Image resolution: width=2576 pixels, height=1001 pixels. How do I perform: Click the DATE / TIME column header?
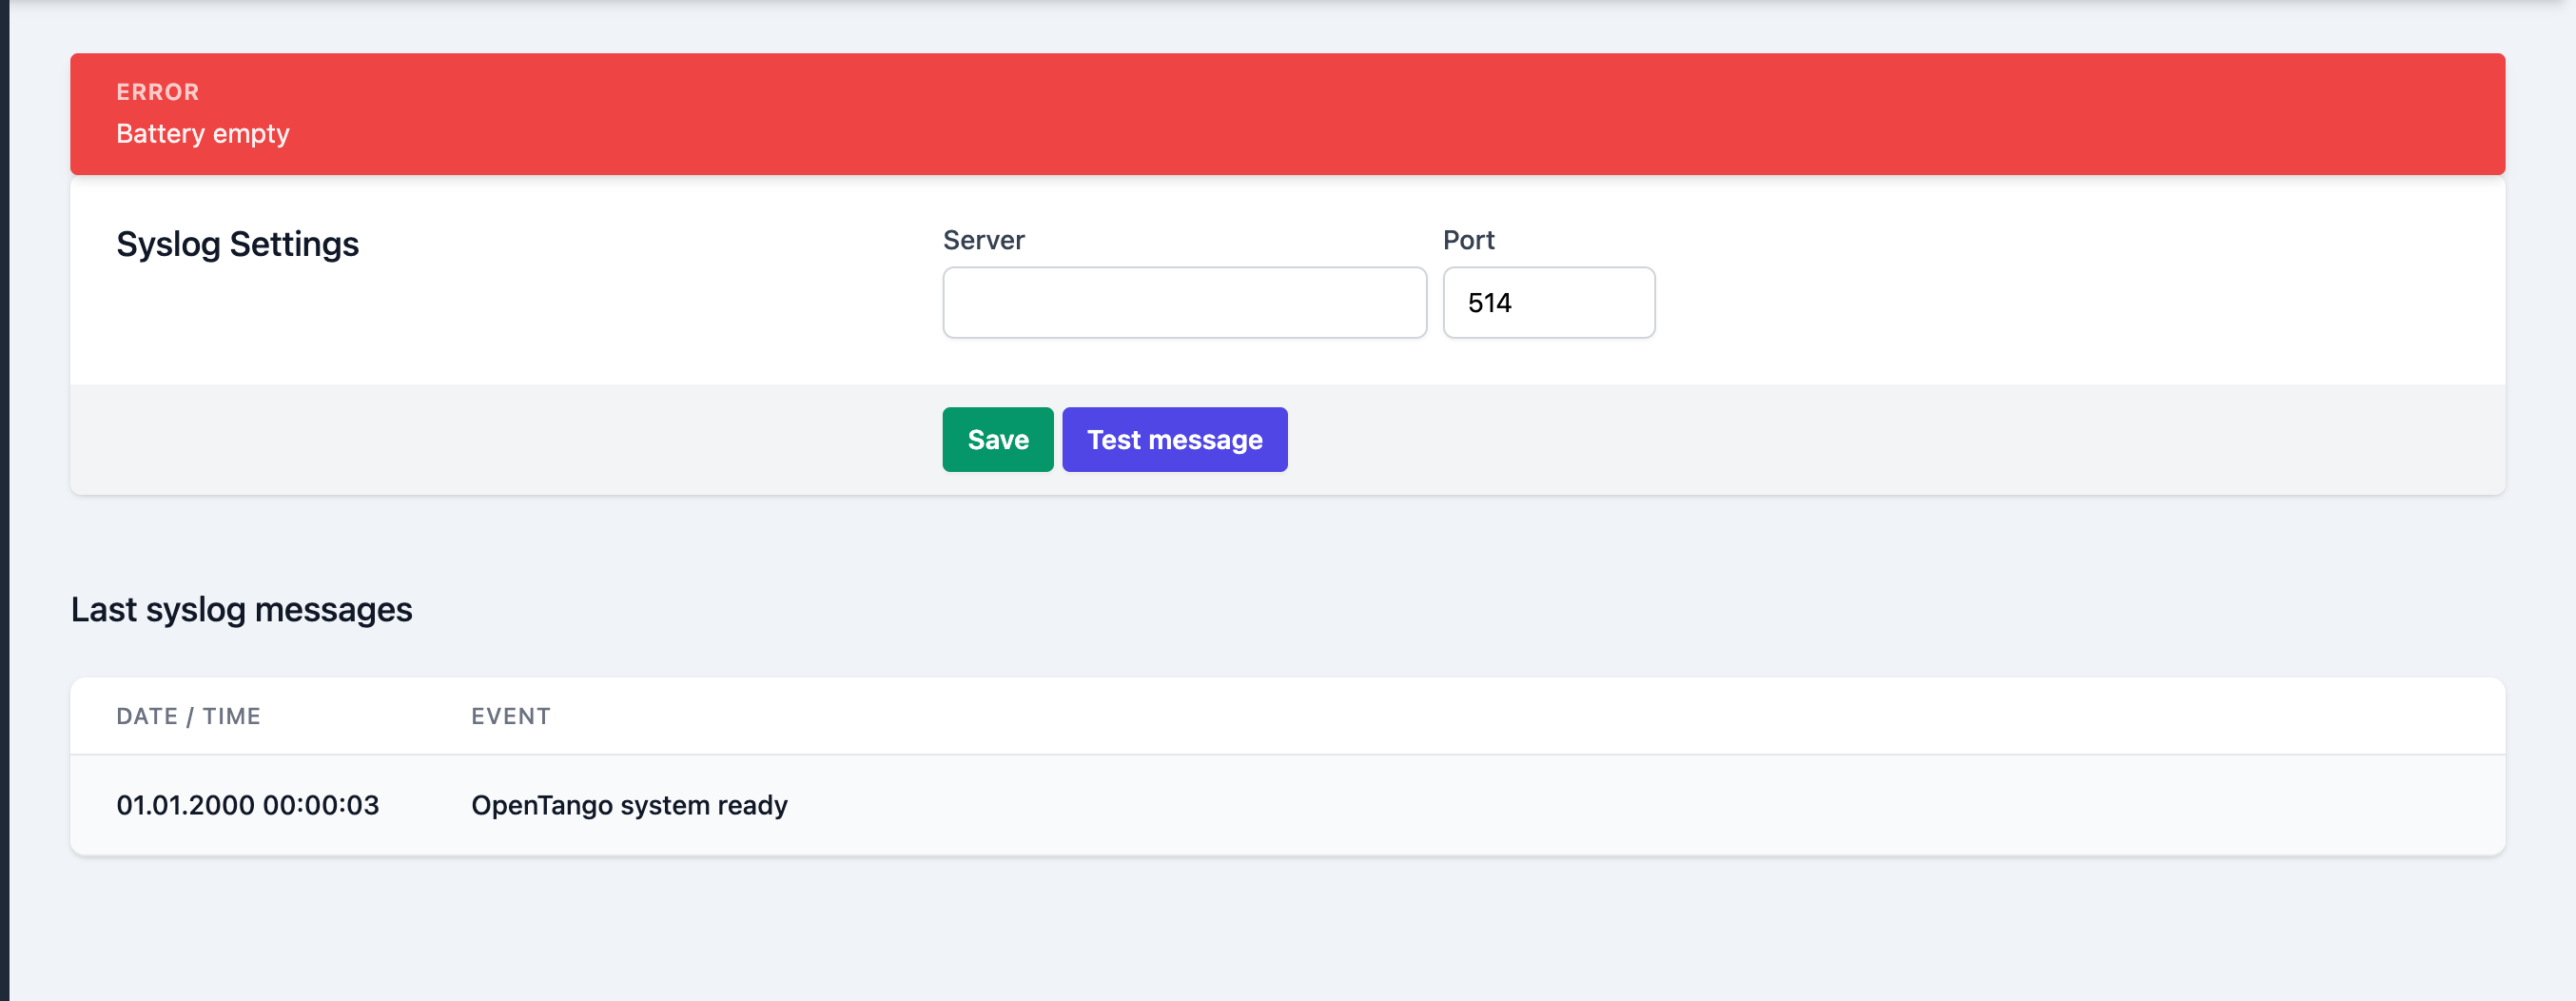click(188, 716)
